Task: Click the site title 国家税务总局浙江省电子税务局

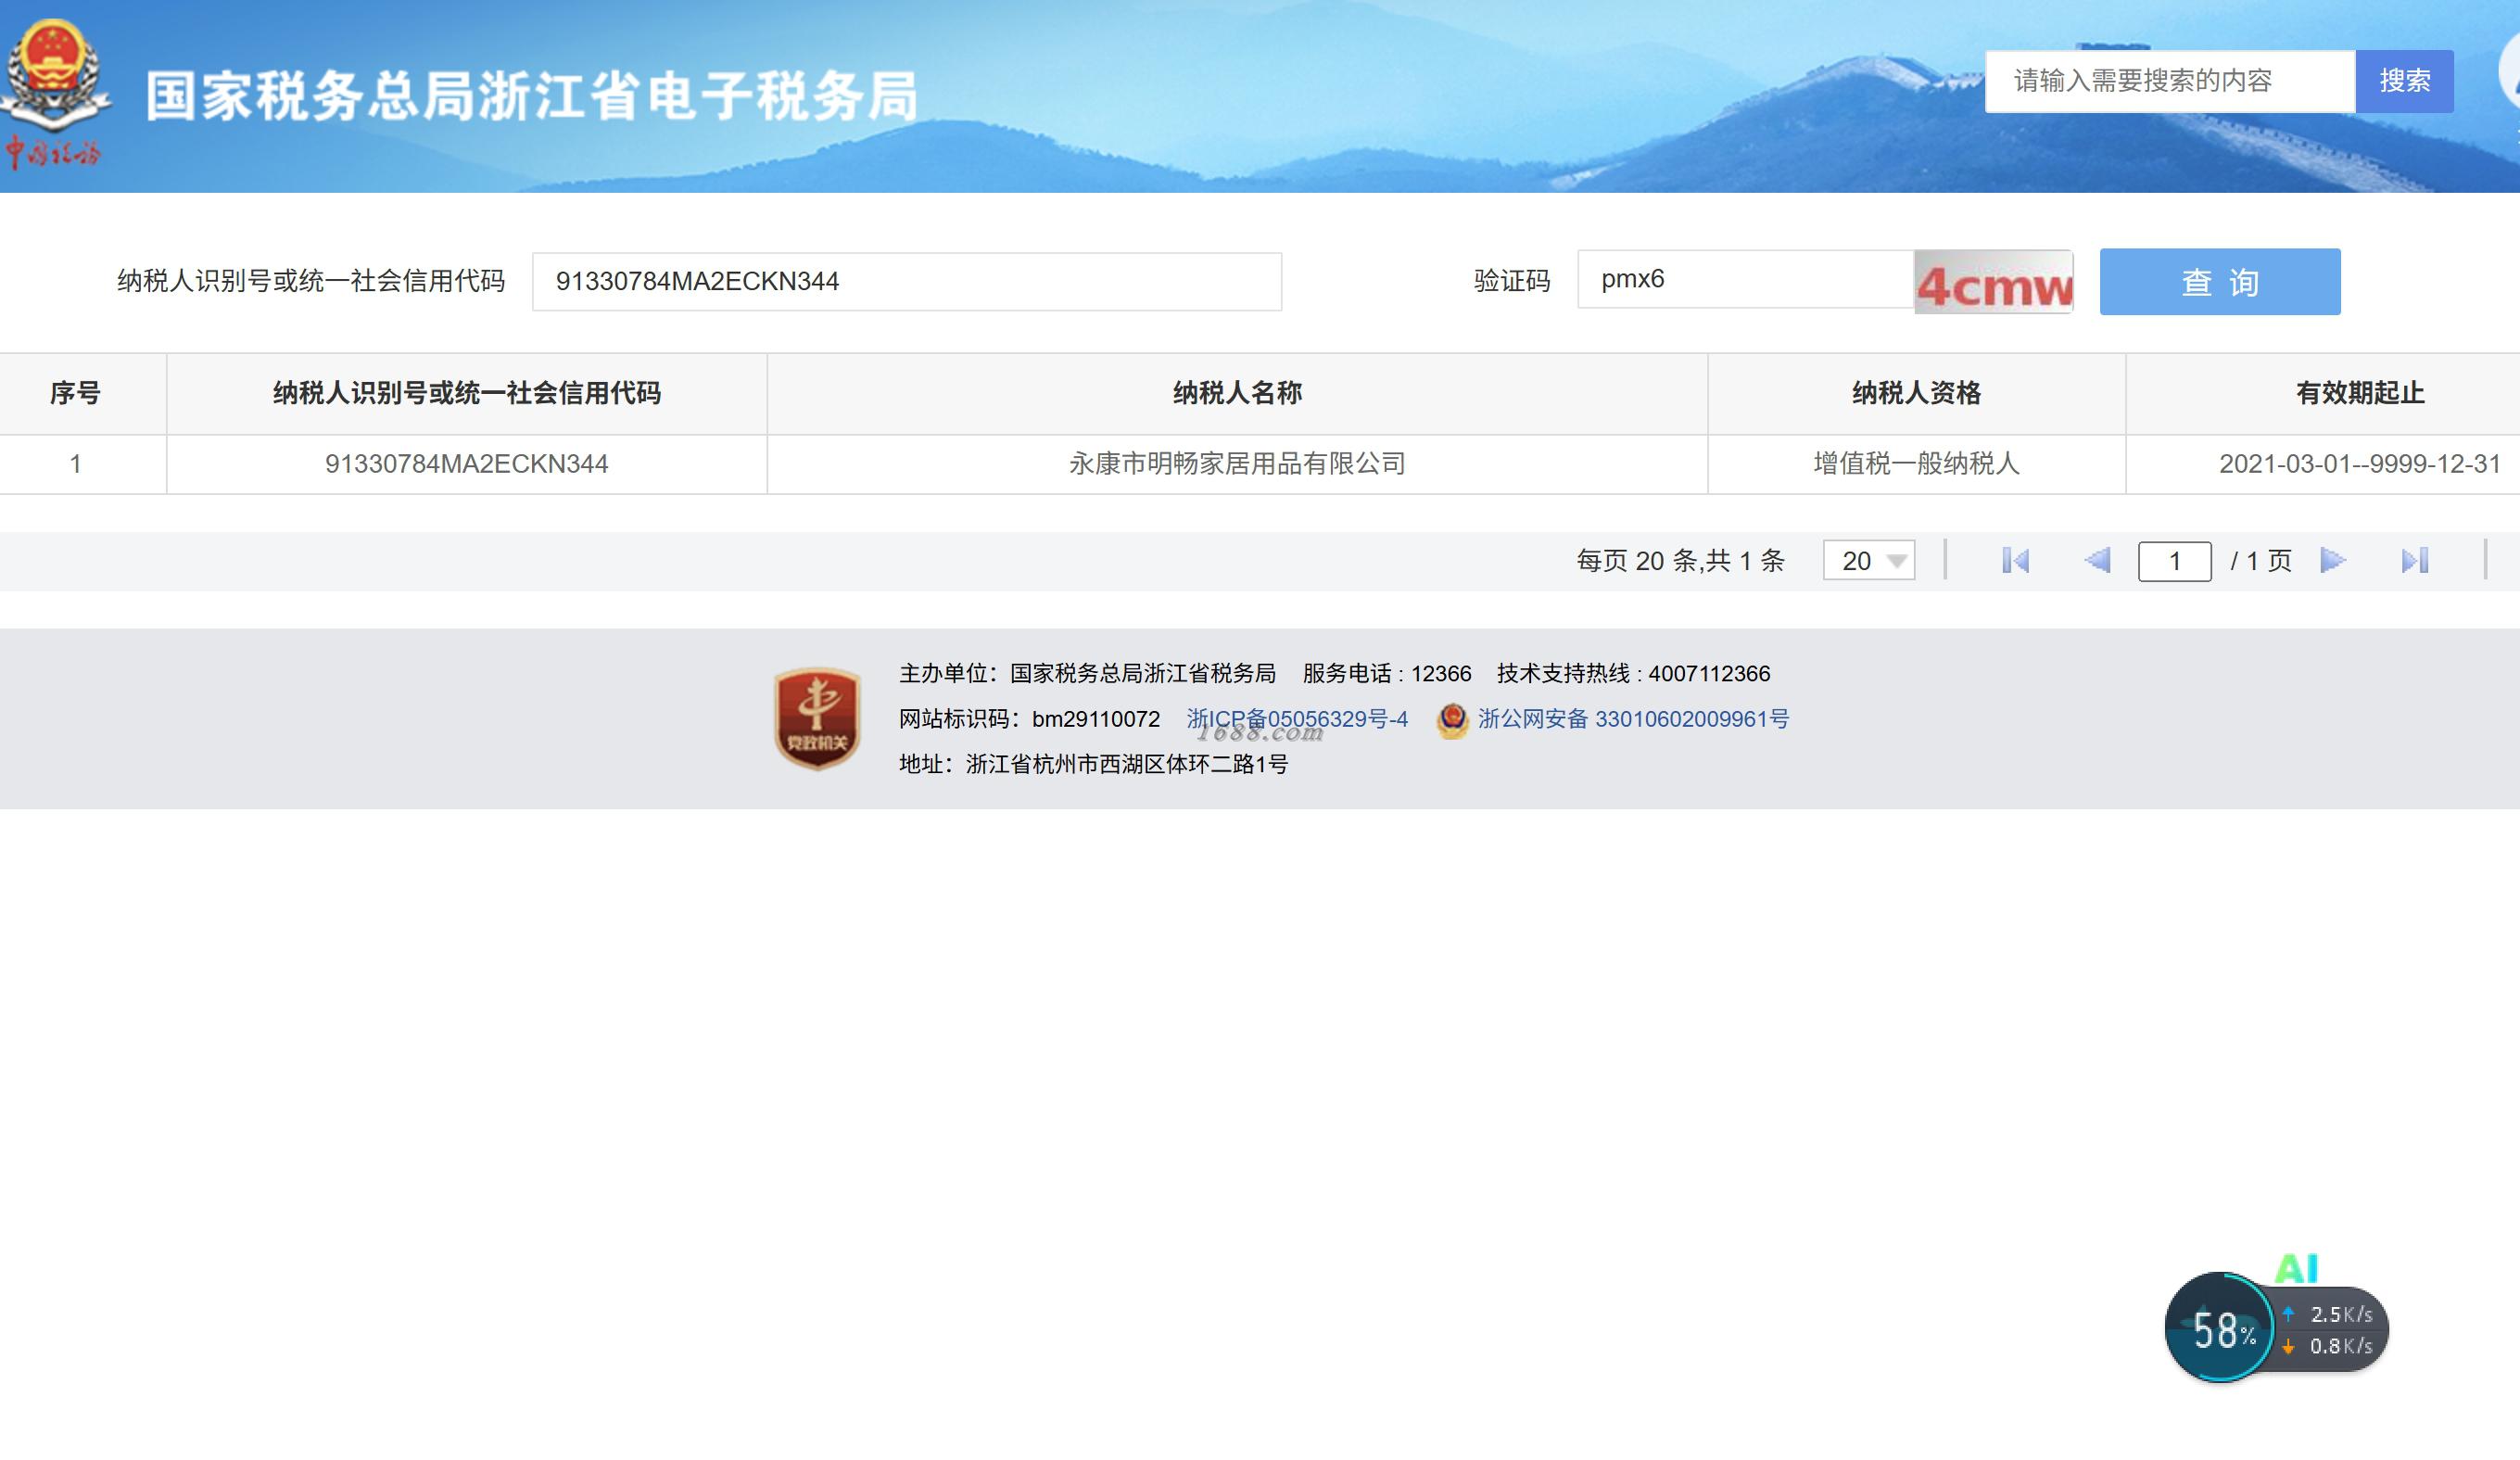Action: coord(532,97)
